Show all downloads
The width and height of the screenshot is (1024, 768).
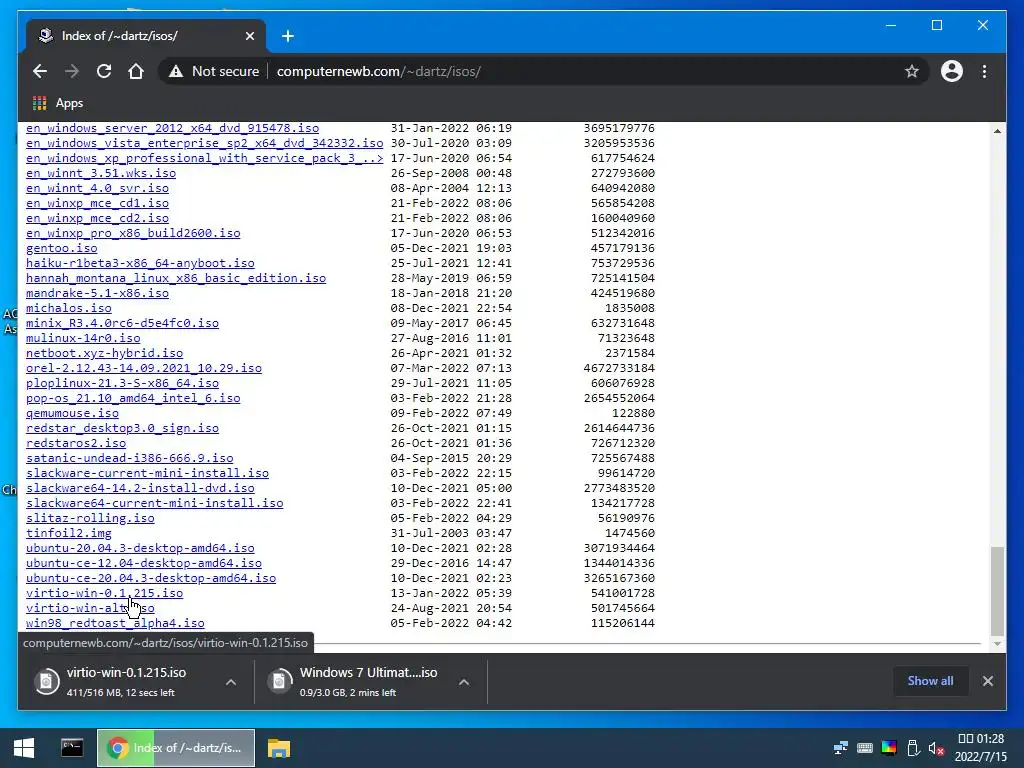click(x=930, y=680)
